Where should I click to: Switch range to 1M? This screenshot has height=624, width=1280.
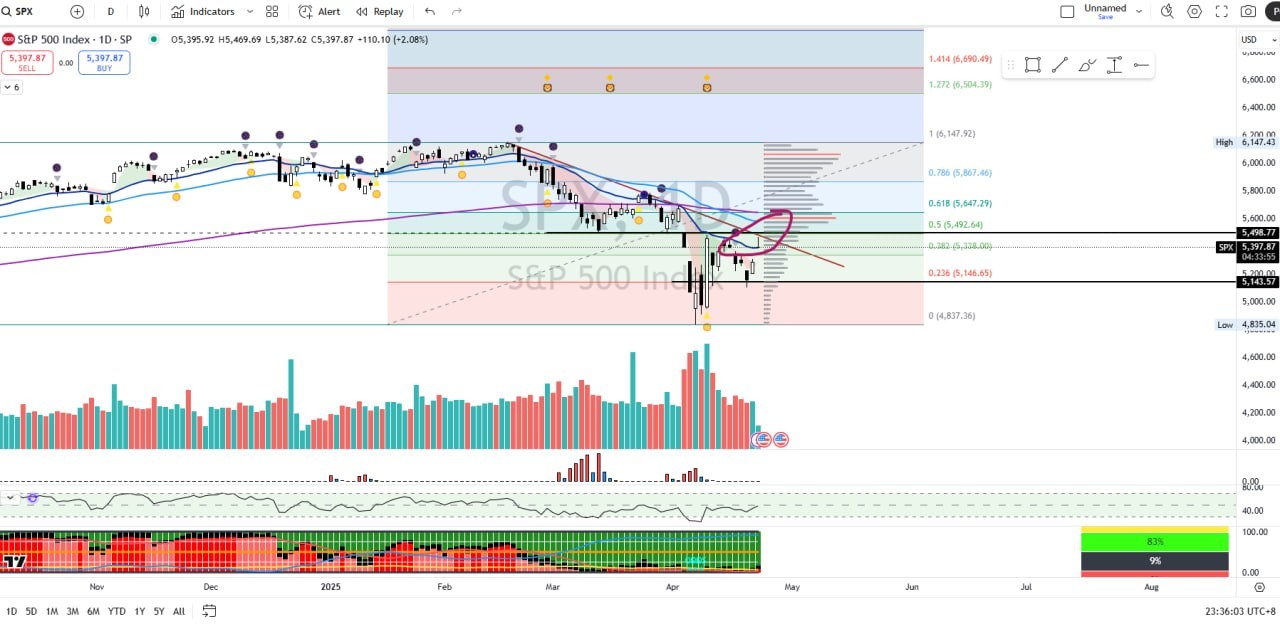tap(52, 611)
